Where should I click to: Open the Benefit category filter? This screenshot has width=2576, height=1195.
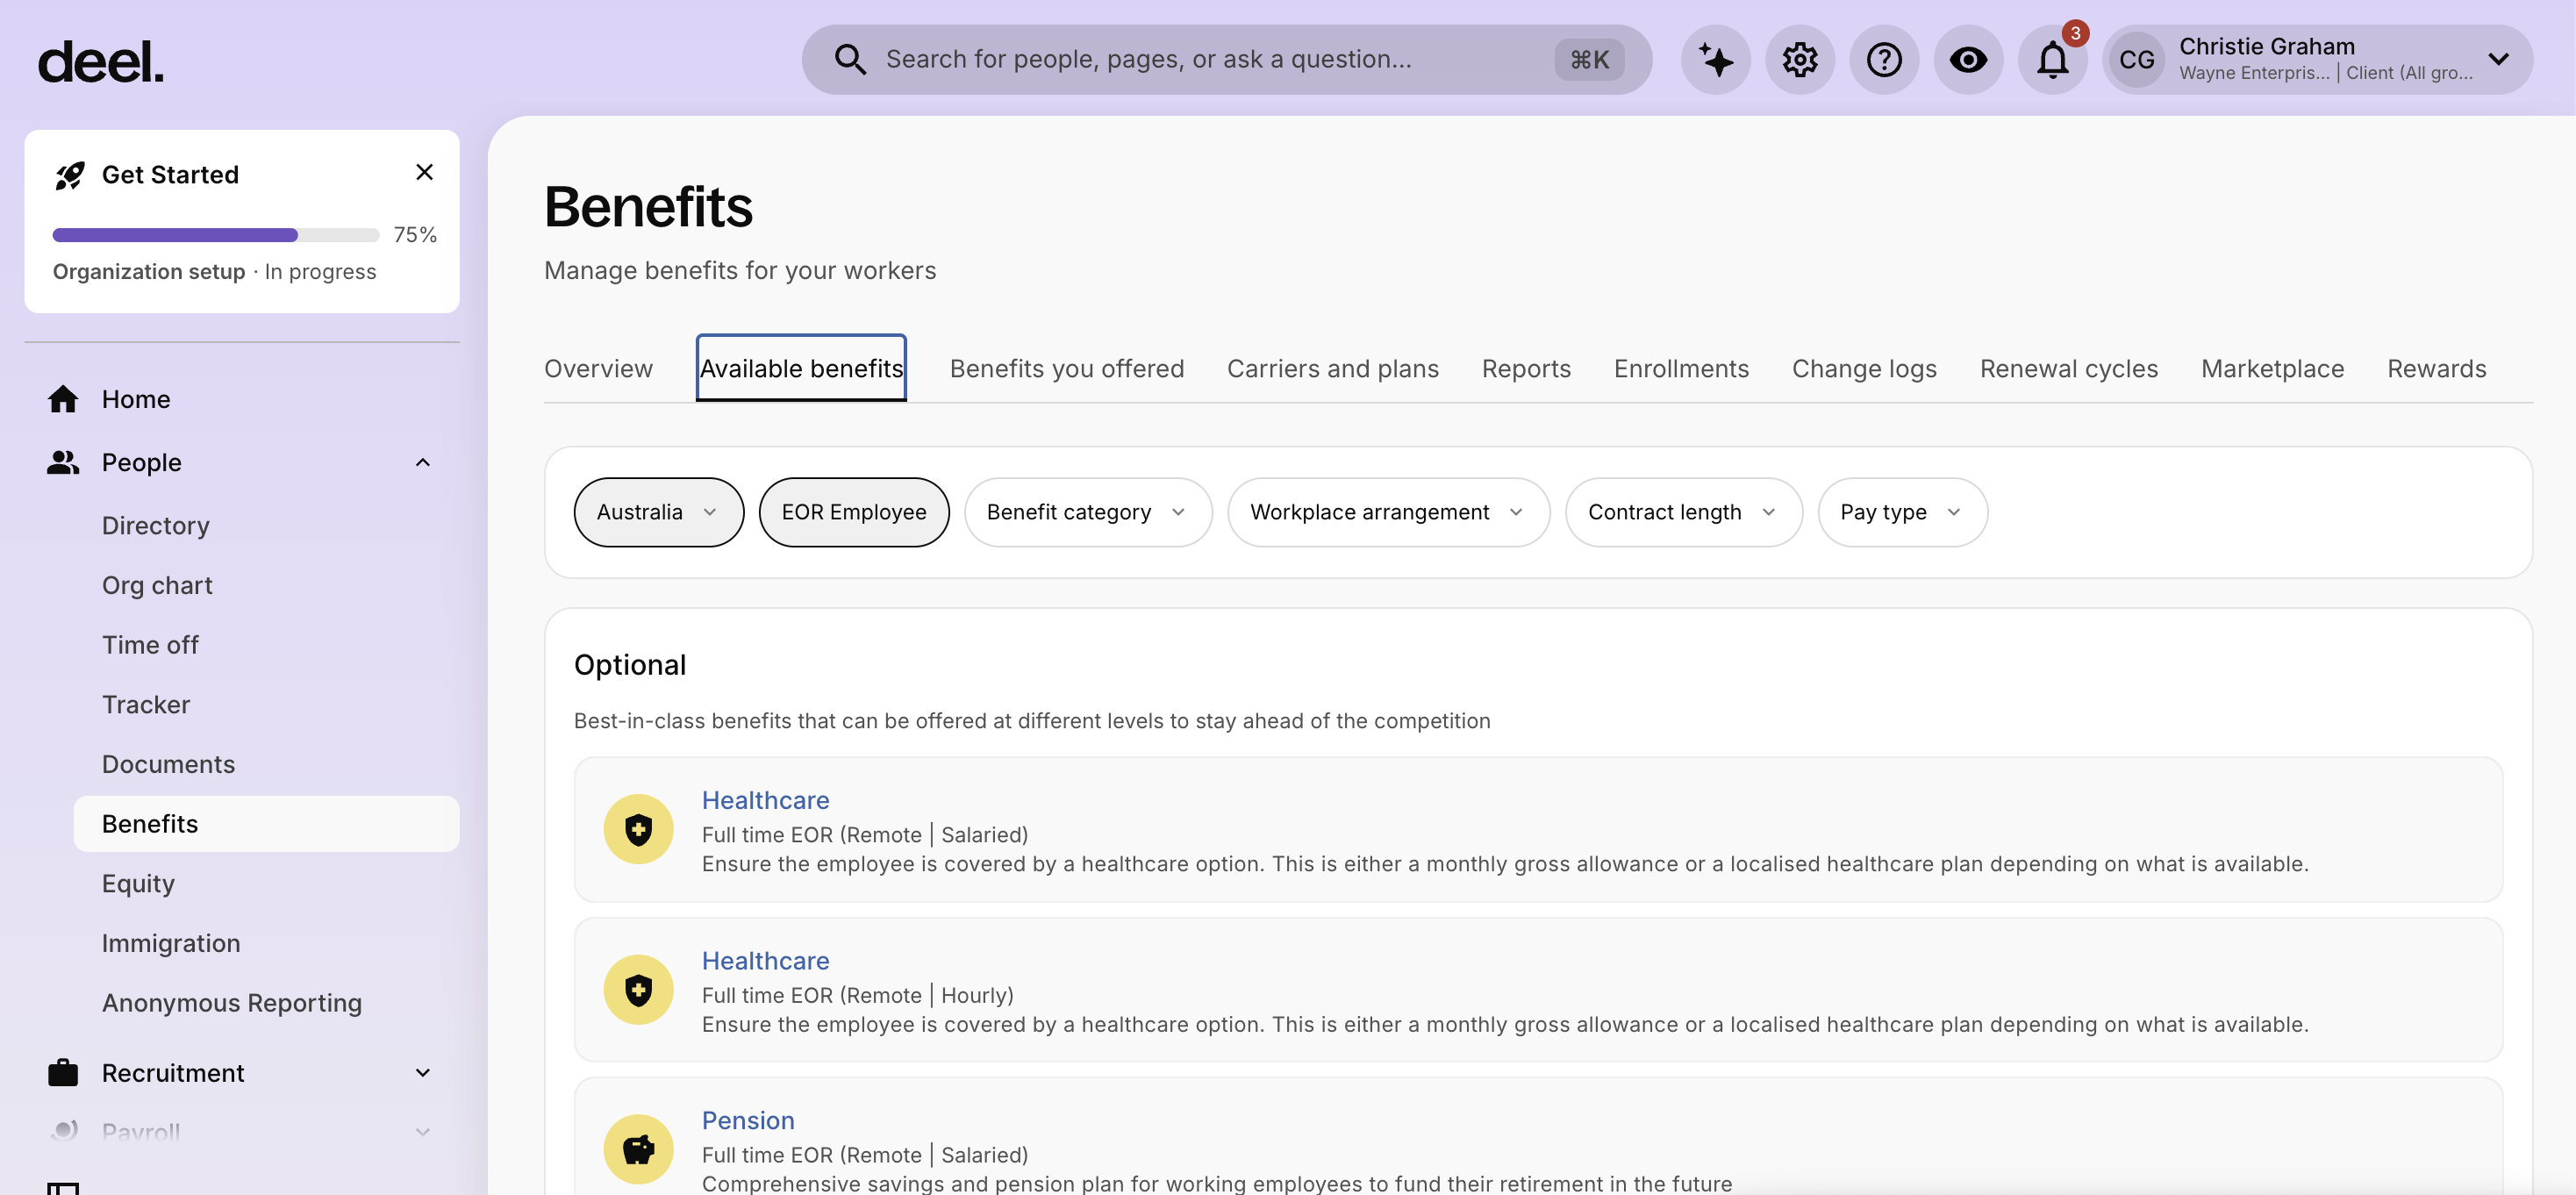(x=1088, y=512)
